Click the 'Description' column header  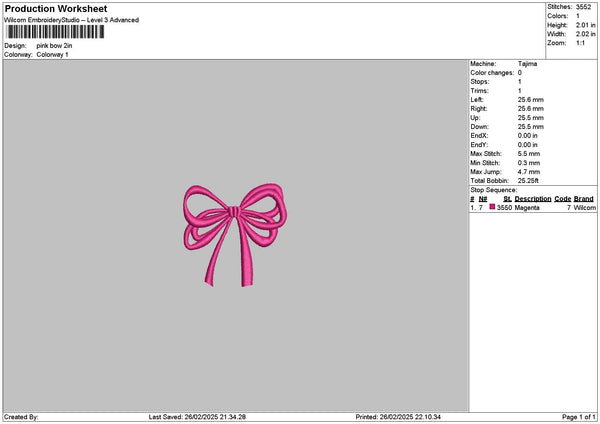pos(533,199)
